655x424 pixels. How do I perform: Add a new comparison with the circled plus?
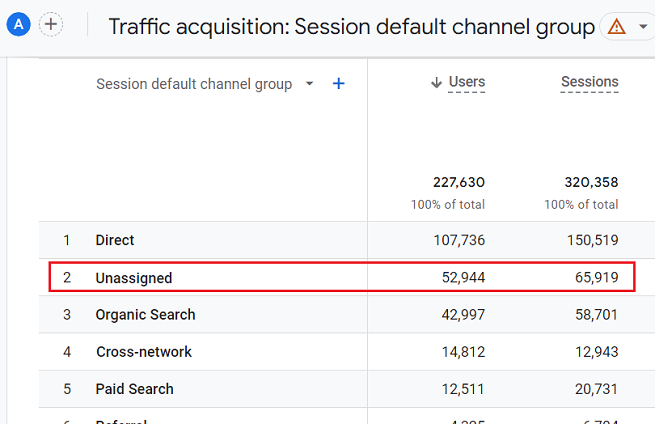click(x=51, y=25)
